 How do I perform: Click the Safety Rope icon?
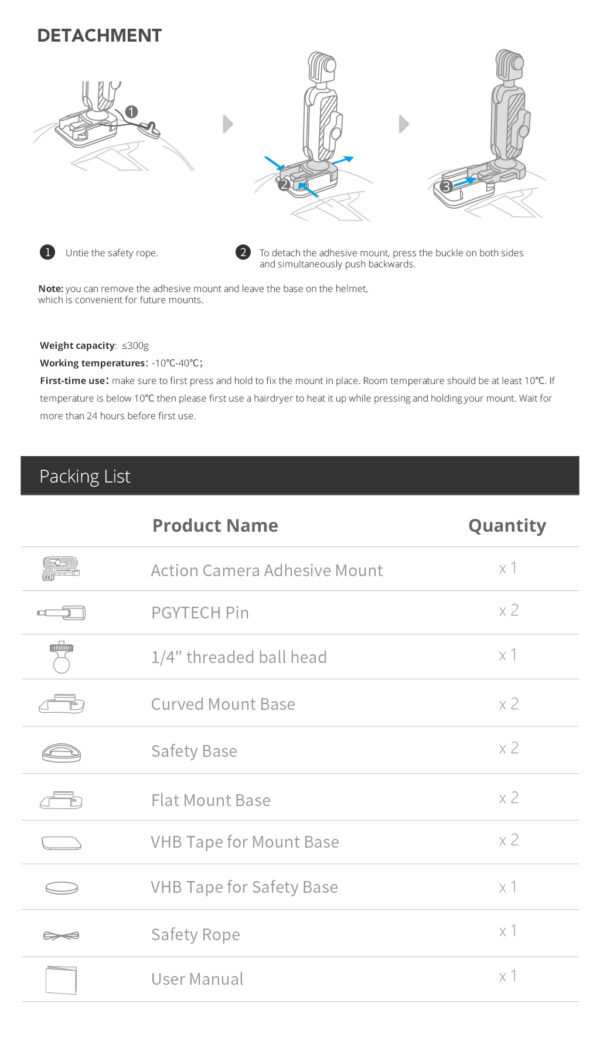pos(61,935)
